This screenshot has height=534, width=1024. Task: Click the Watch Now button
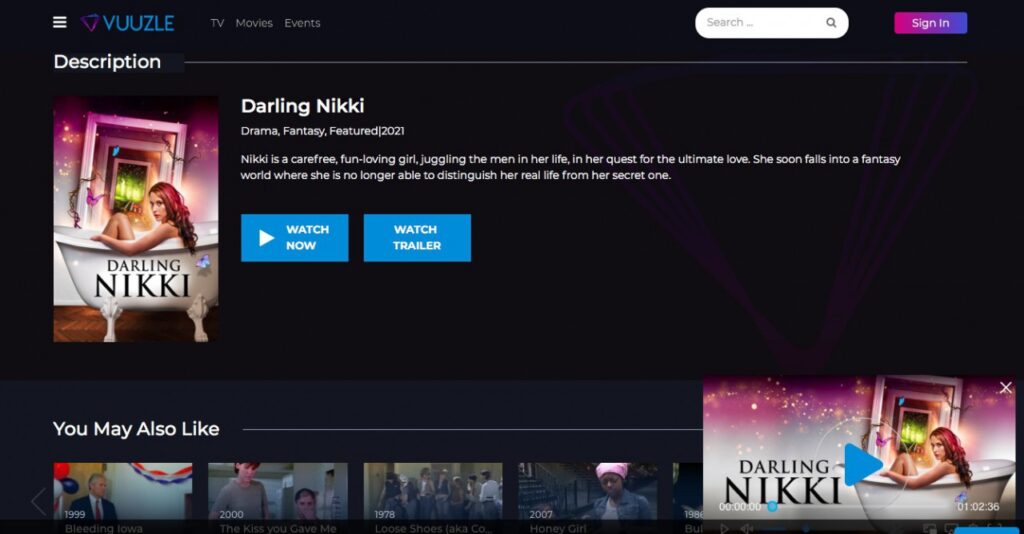[x=294, y=238]
